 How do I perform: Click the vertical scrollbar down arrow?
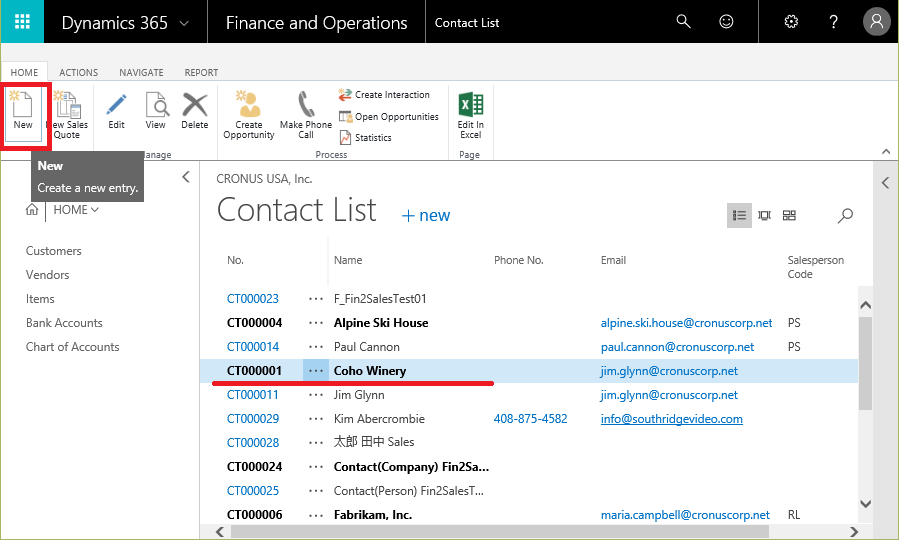click(866, 504)
